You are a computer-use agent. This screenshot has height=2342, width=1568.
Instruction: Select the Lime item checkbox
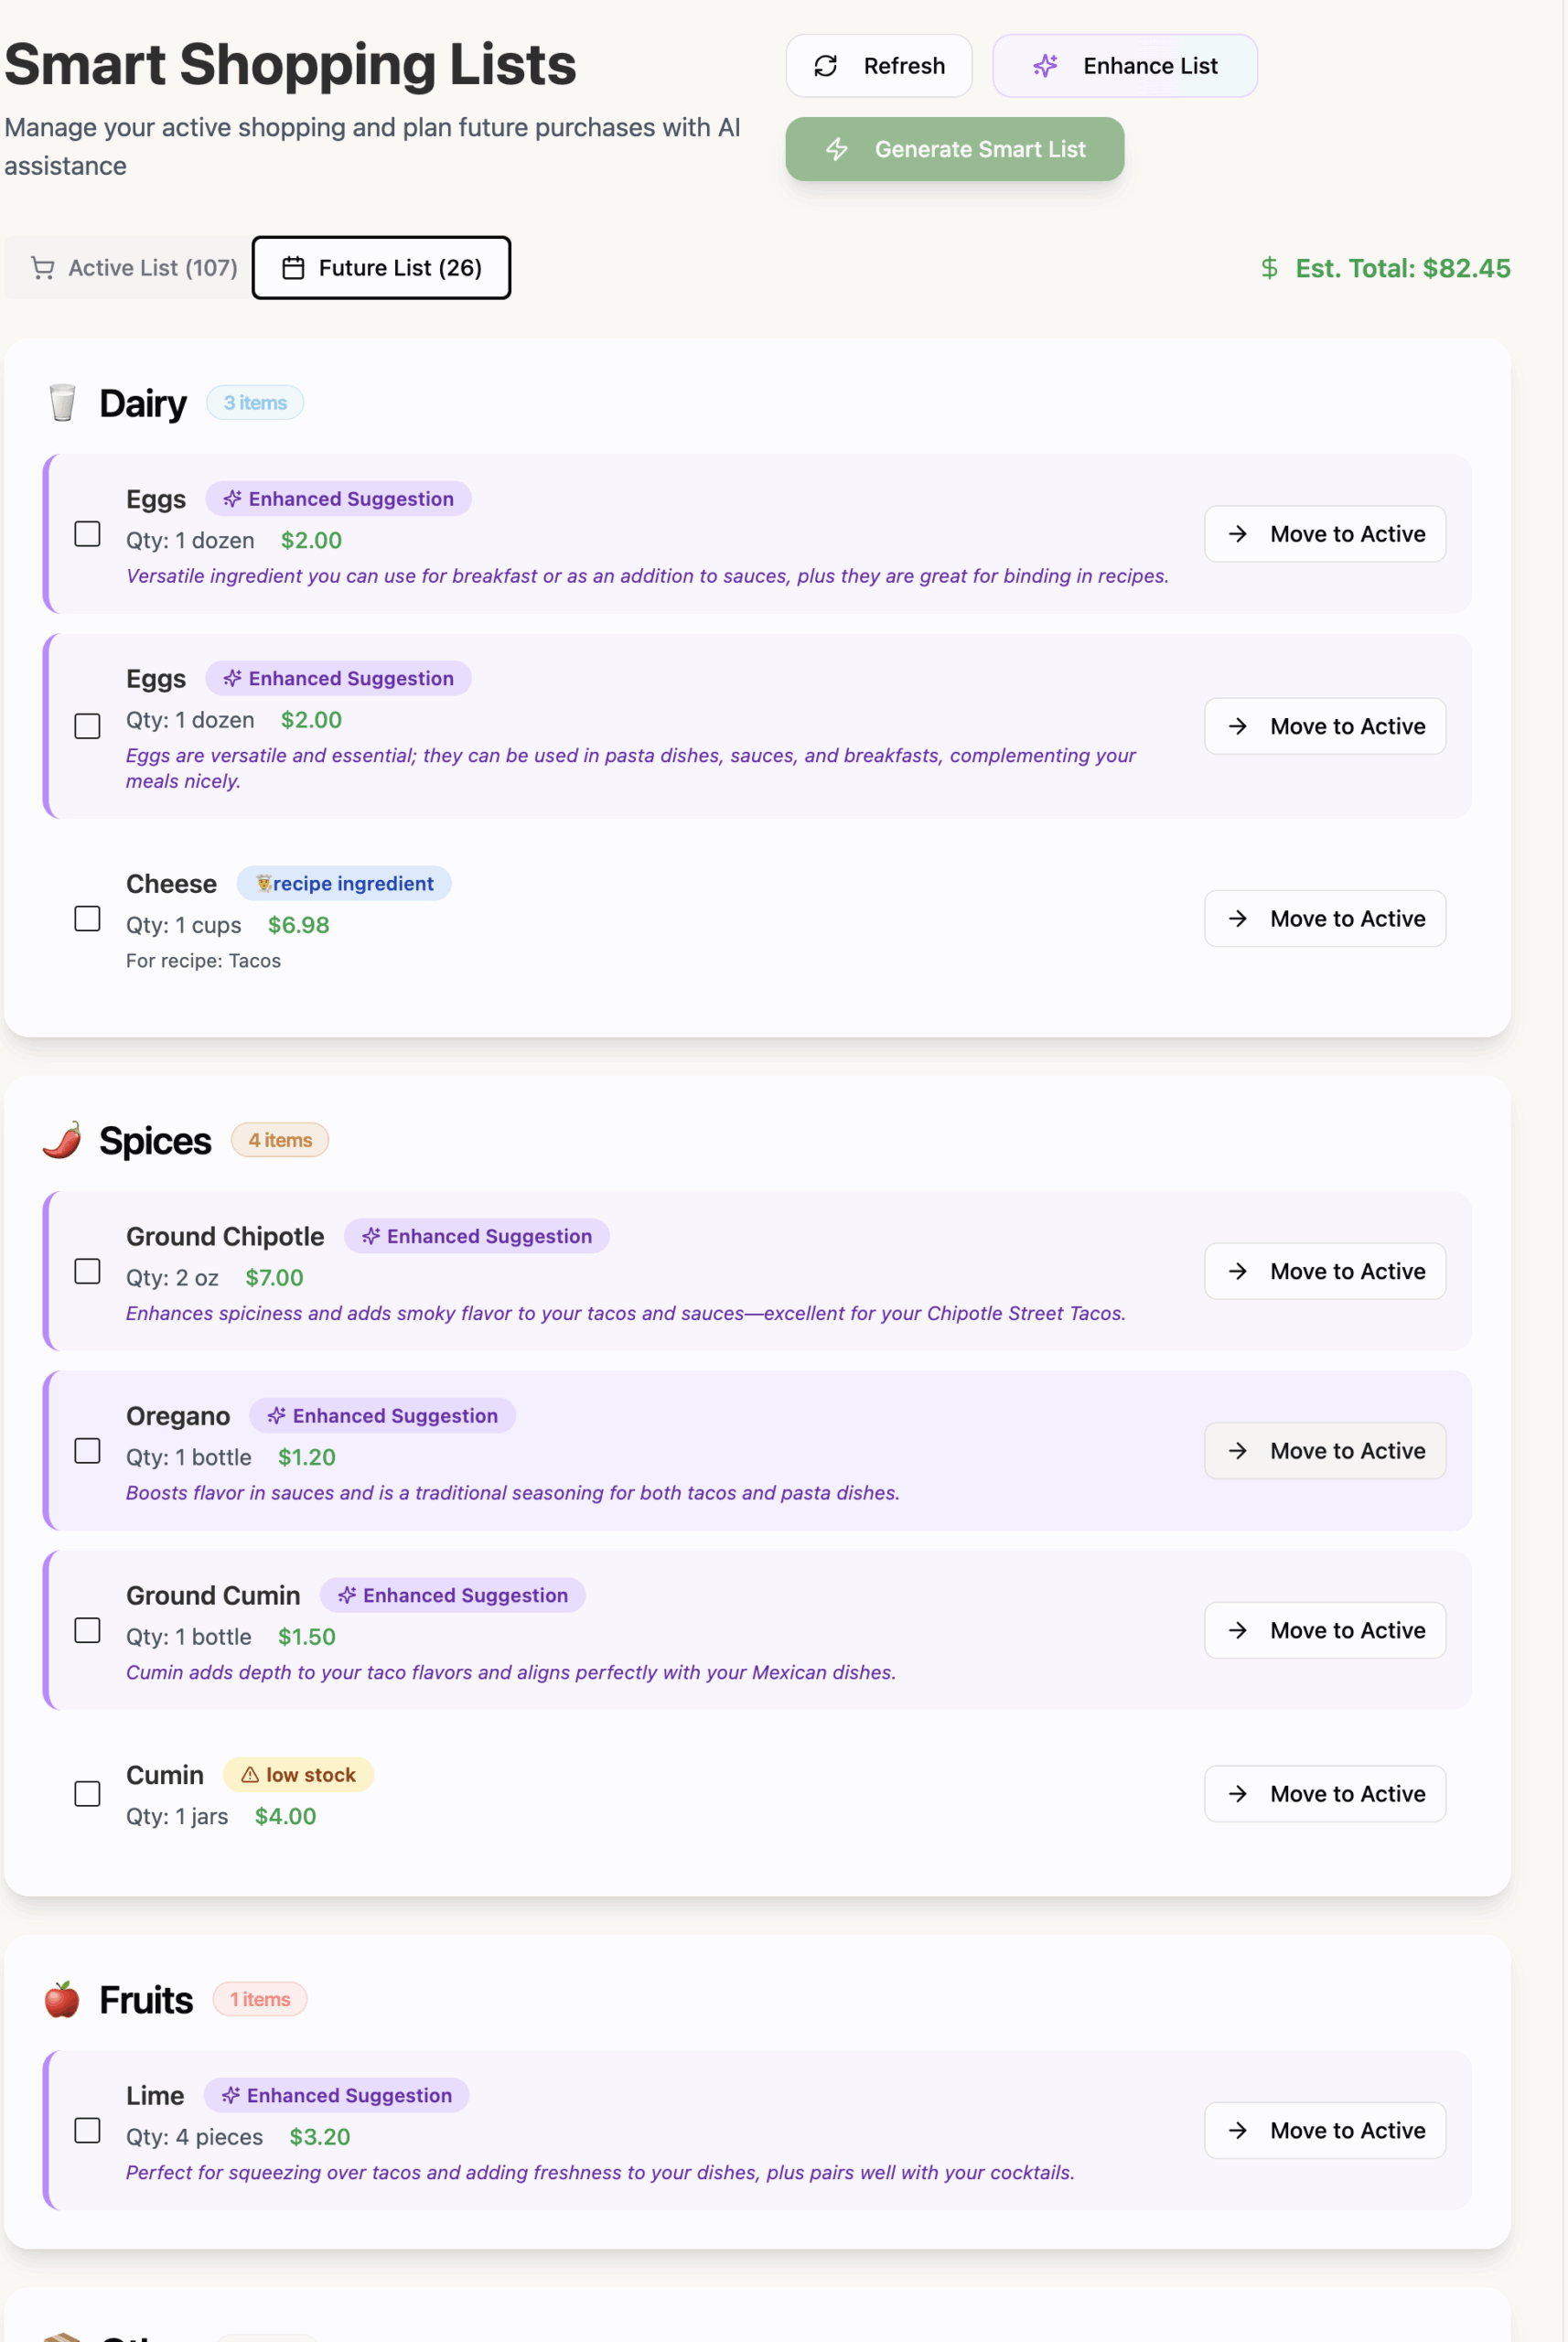point(88,2130)
